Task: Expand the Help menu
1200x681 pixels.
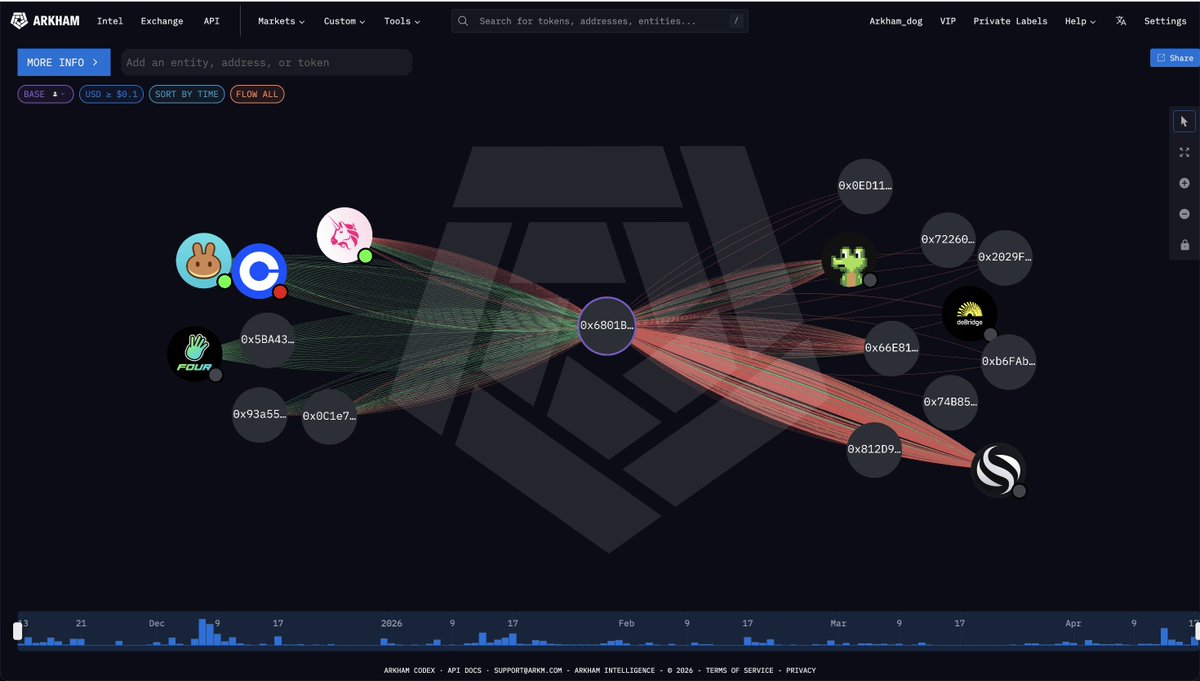Action: pyautogui.click(x=1080, y=21)
